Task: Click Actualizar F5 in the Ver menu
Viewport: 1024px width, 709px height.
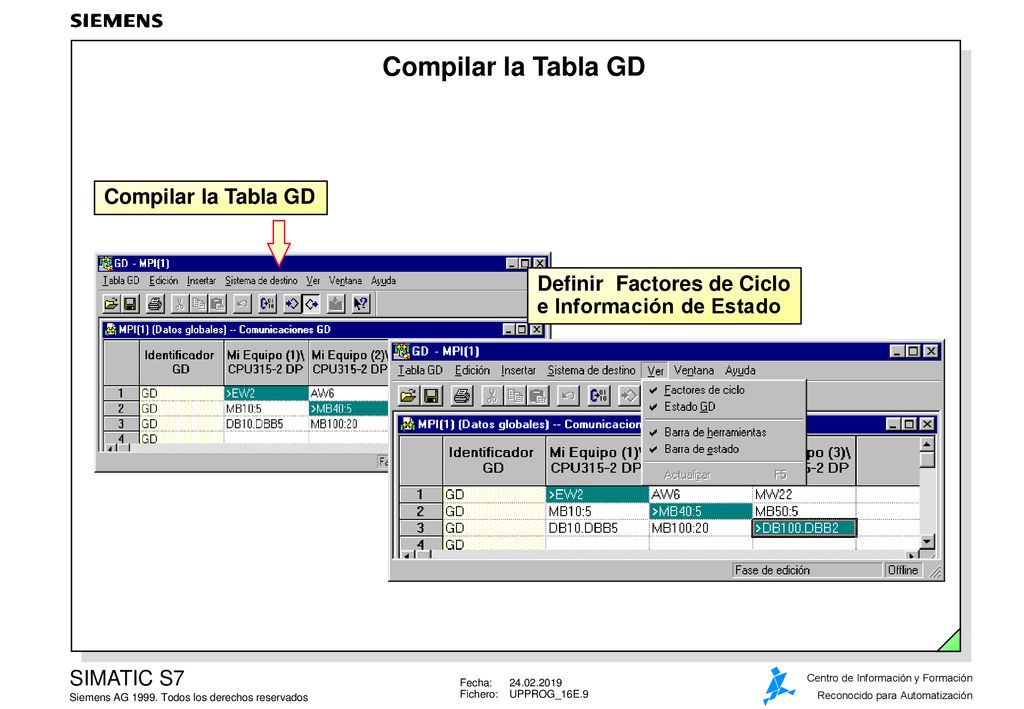Action: 724,475
